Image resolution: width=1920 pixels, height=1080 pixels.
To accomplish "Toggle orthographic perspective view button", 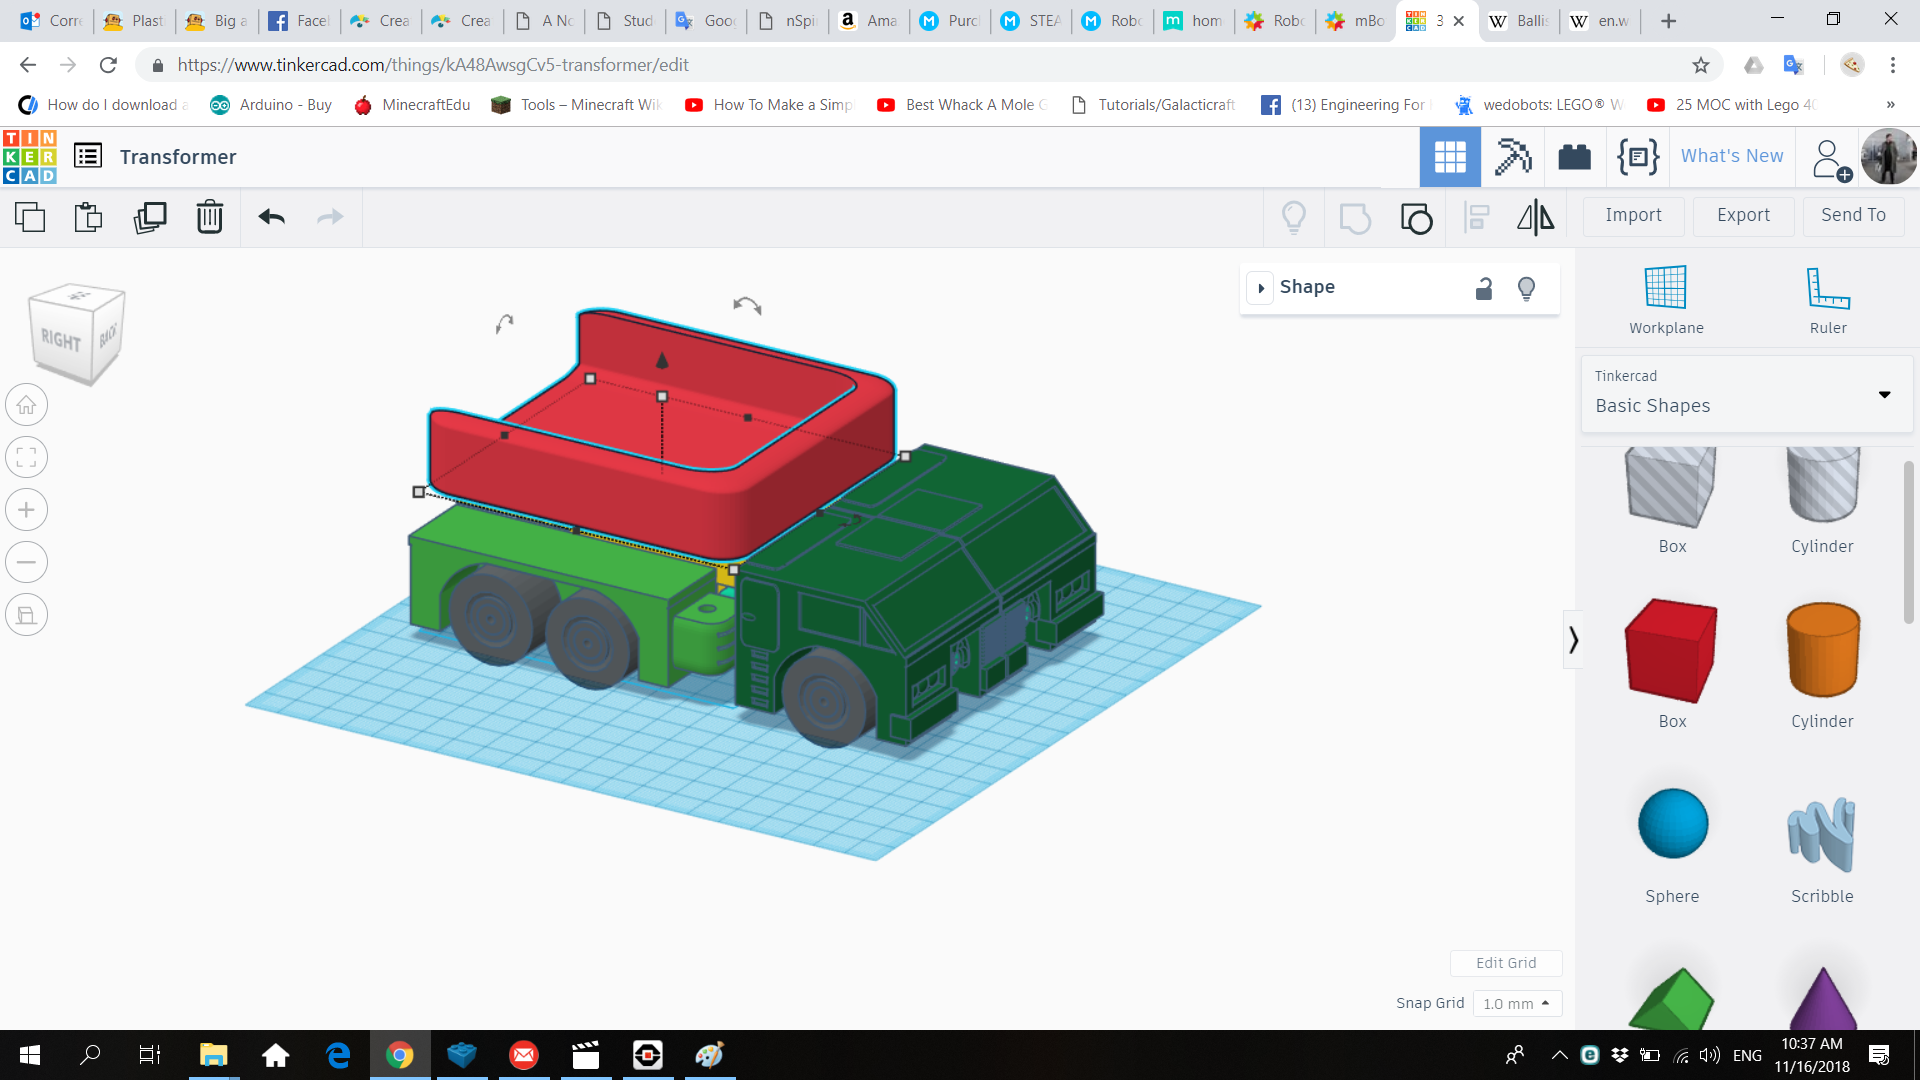I will coord(27,615).
